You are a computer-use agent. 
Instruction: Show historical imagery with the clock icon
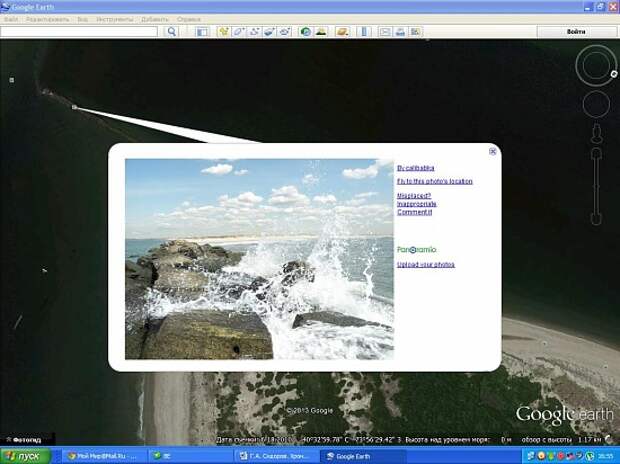pos(306,32)
